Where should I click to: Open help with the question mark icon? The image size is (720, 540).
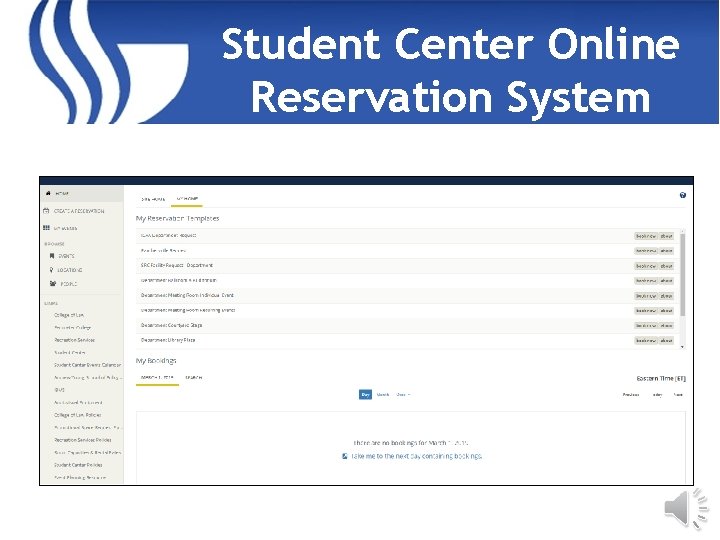(x=683, y=195)
